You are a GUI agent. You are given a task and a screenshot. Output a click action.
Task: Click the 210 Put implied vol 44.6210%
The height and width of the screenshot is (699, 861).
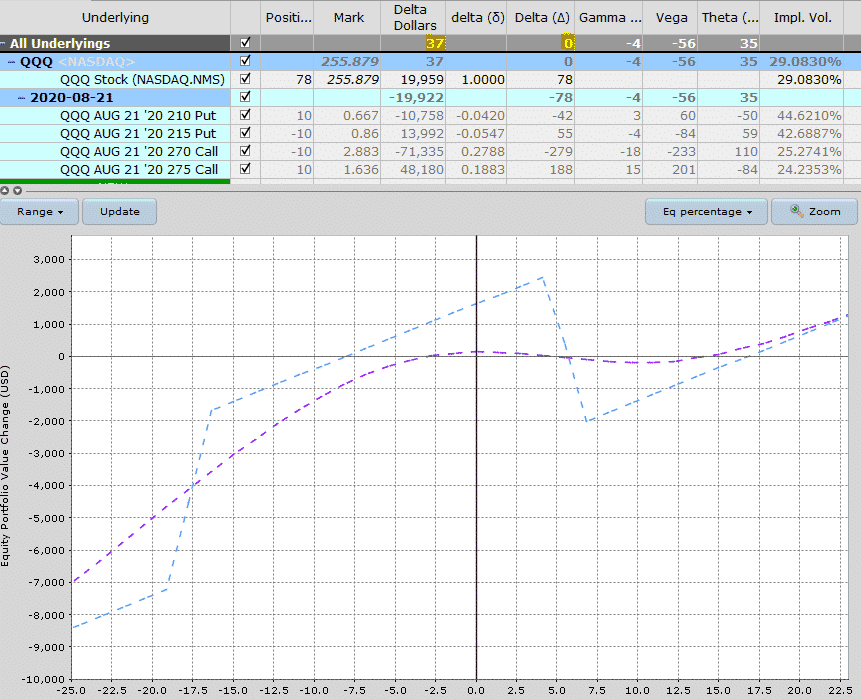click(809, 116)
